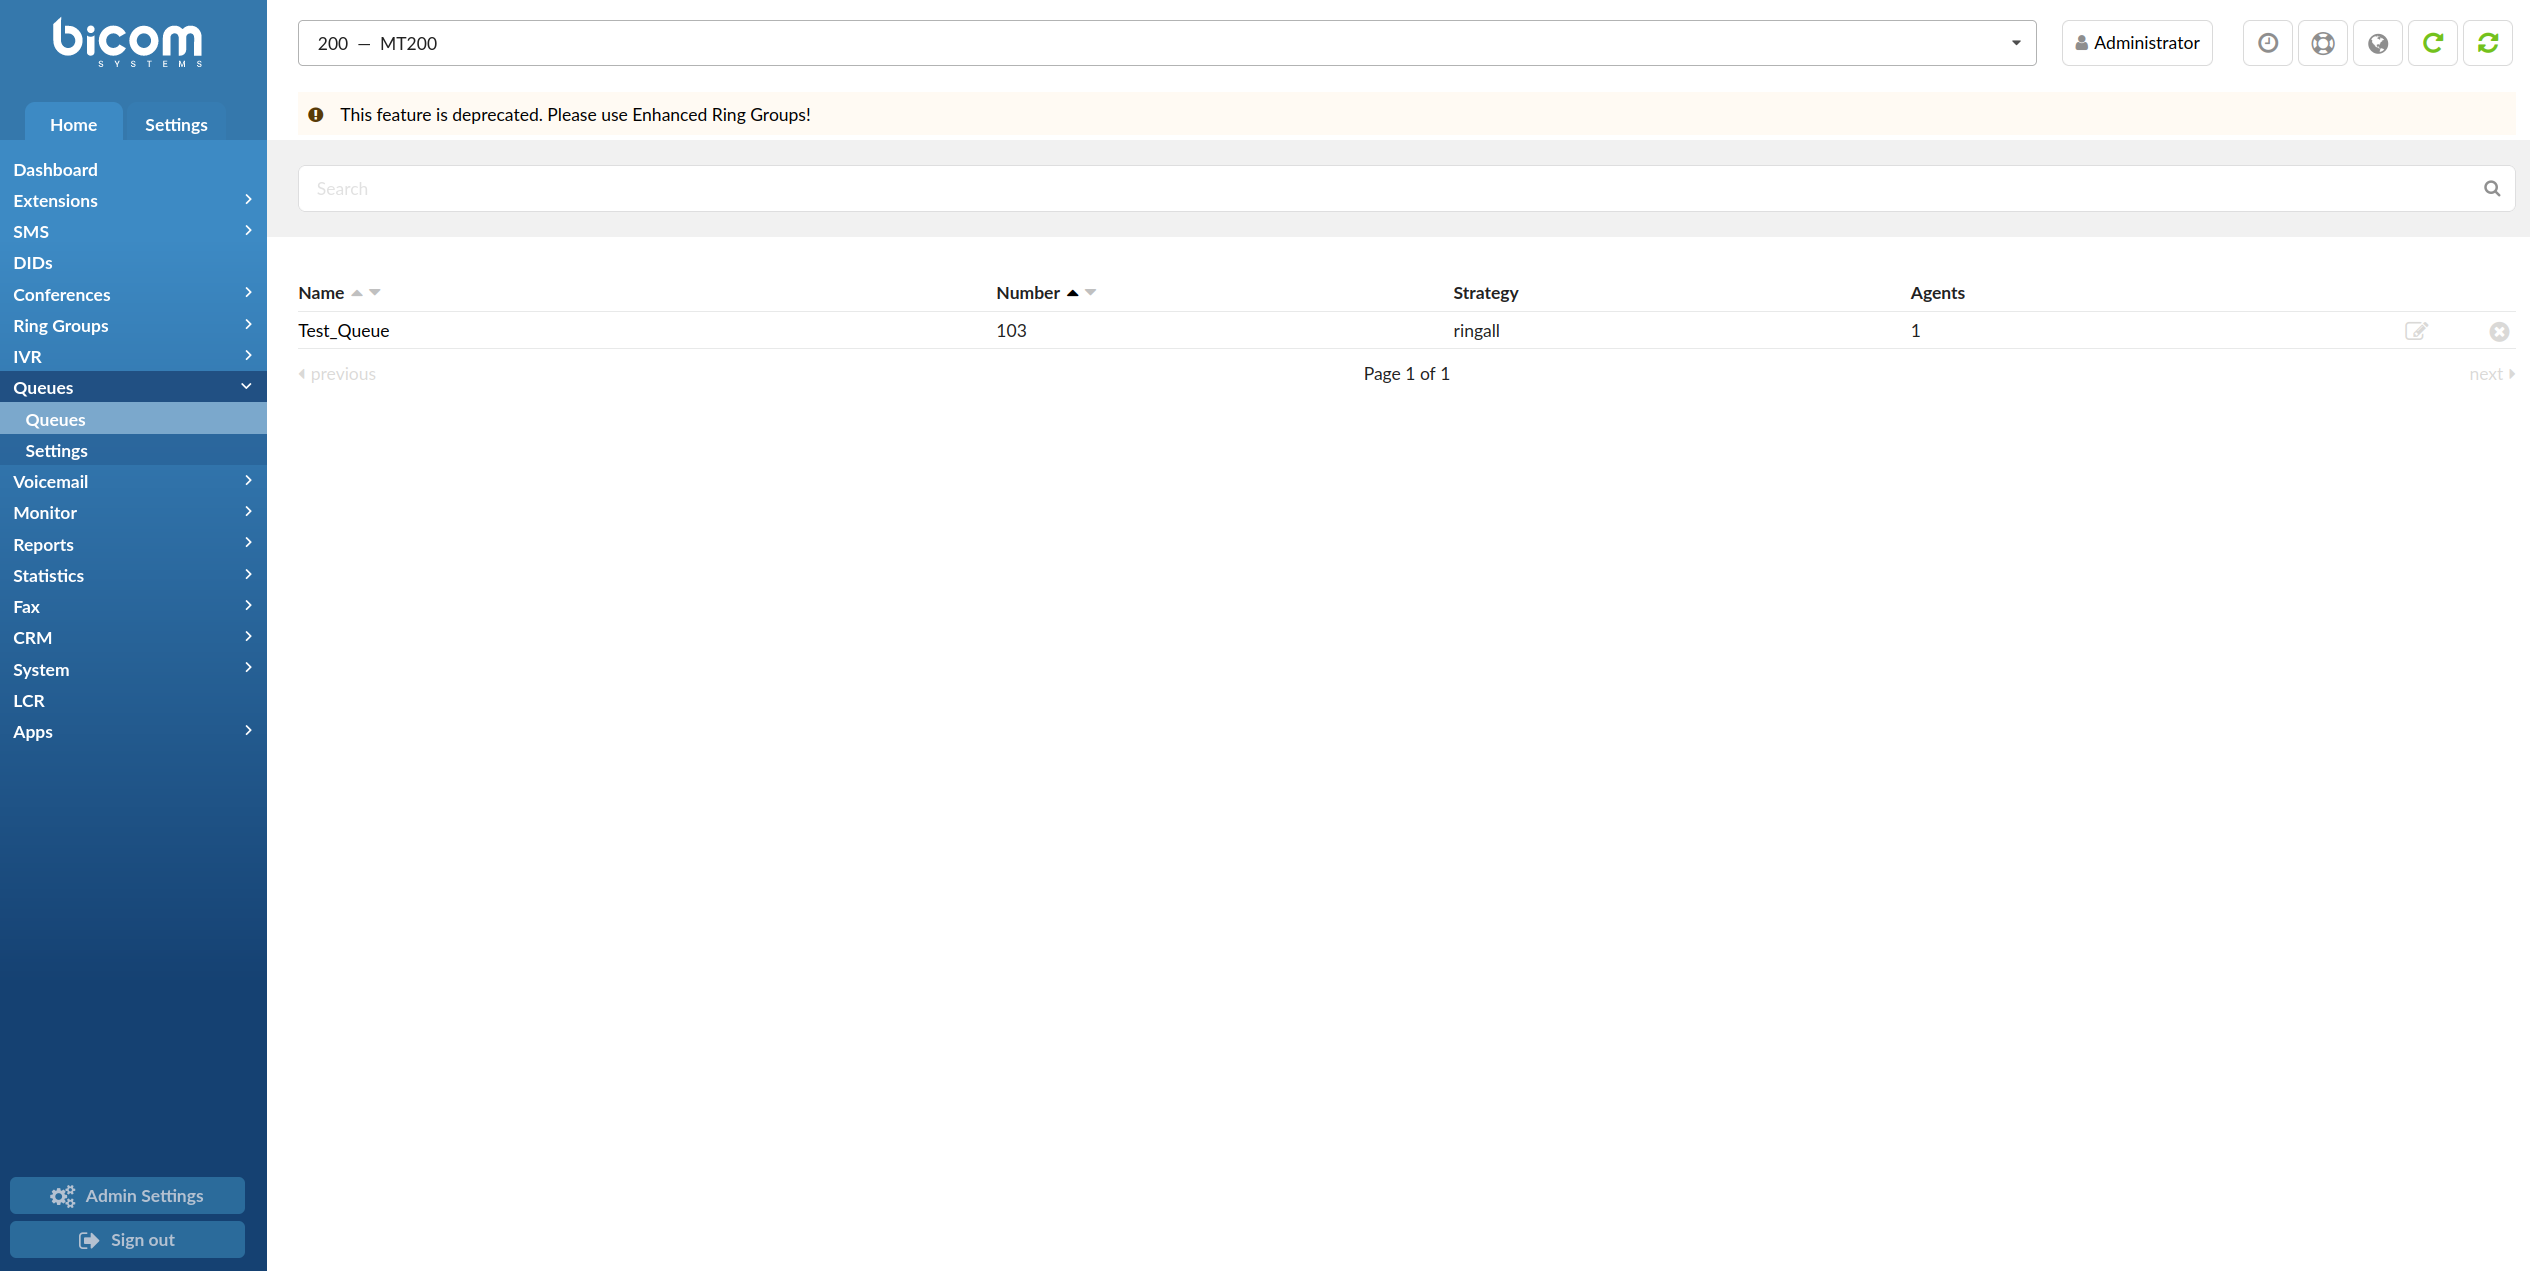
Task: Open Queue Settings submenu
Action: [57, 449]
